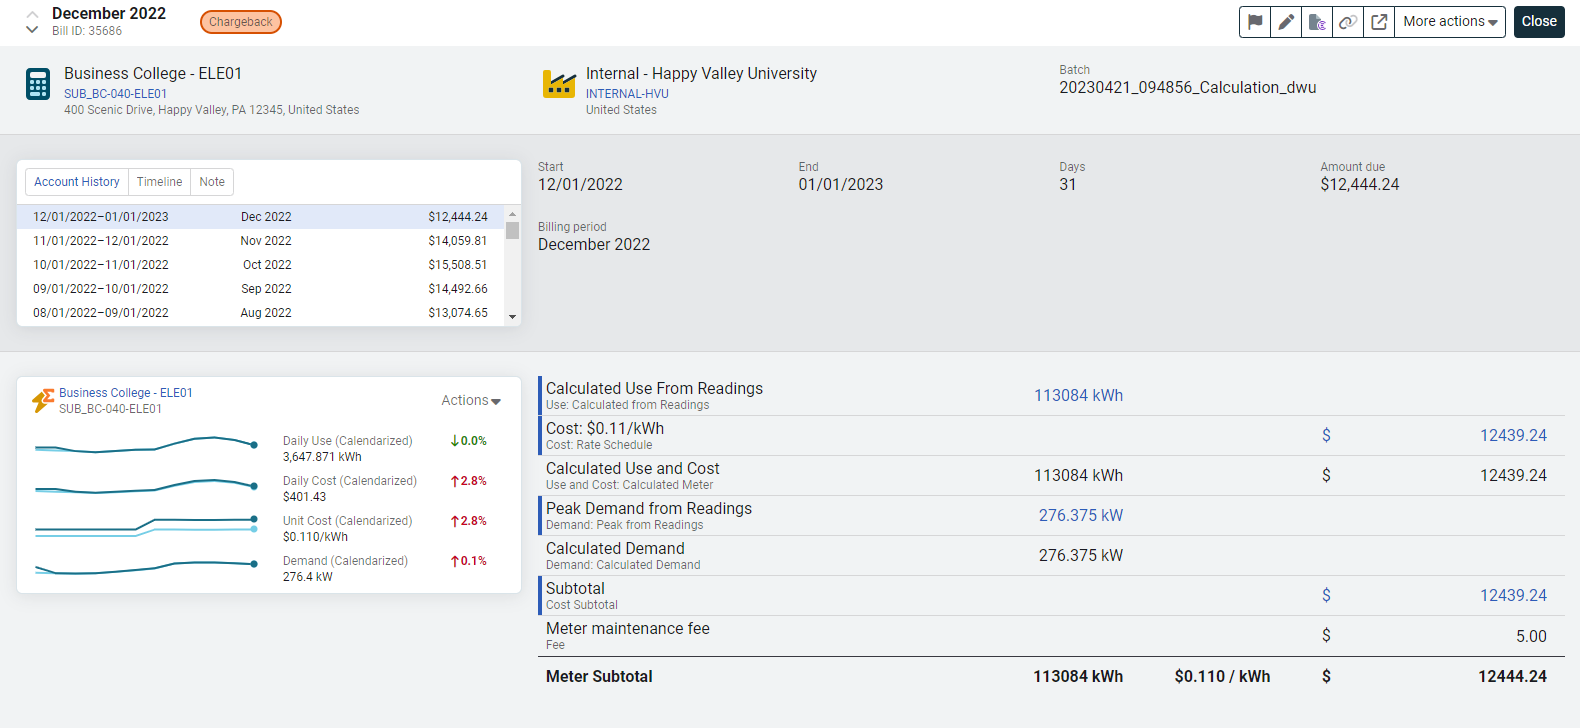Click the 276.375 kW peak demand value

pos(1080,516)
